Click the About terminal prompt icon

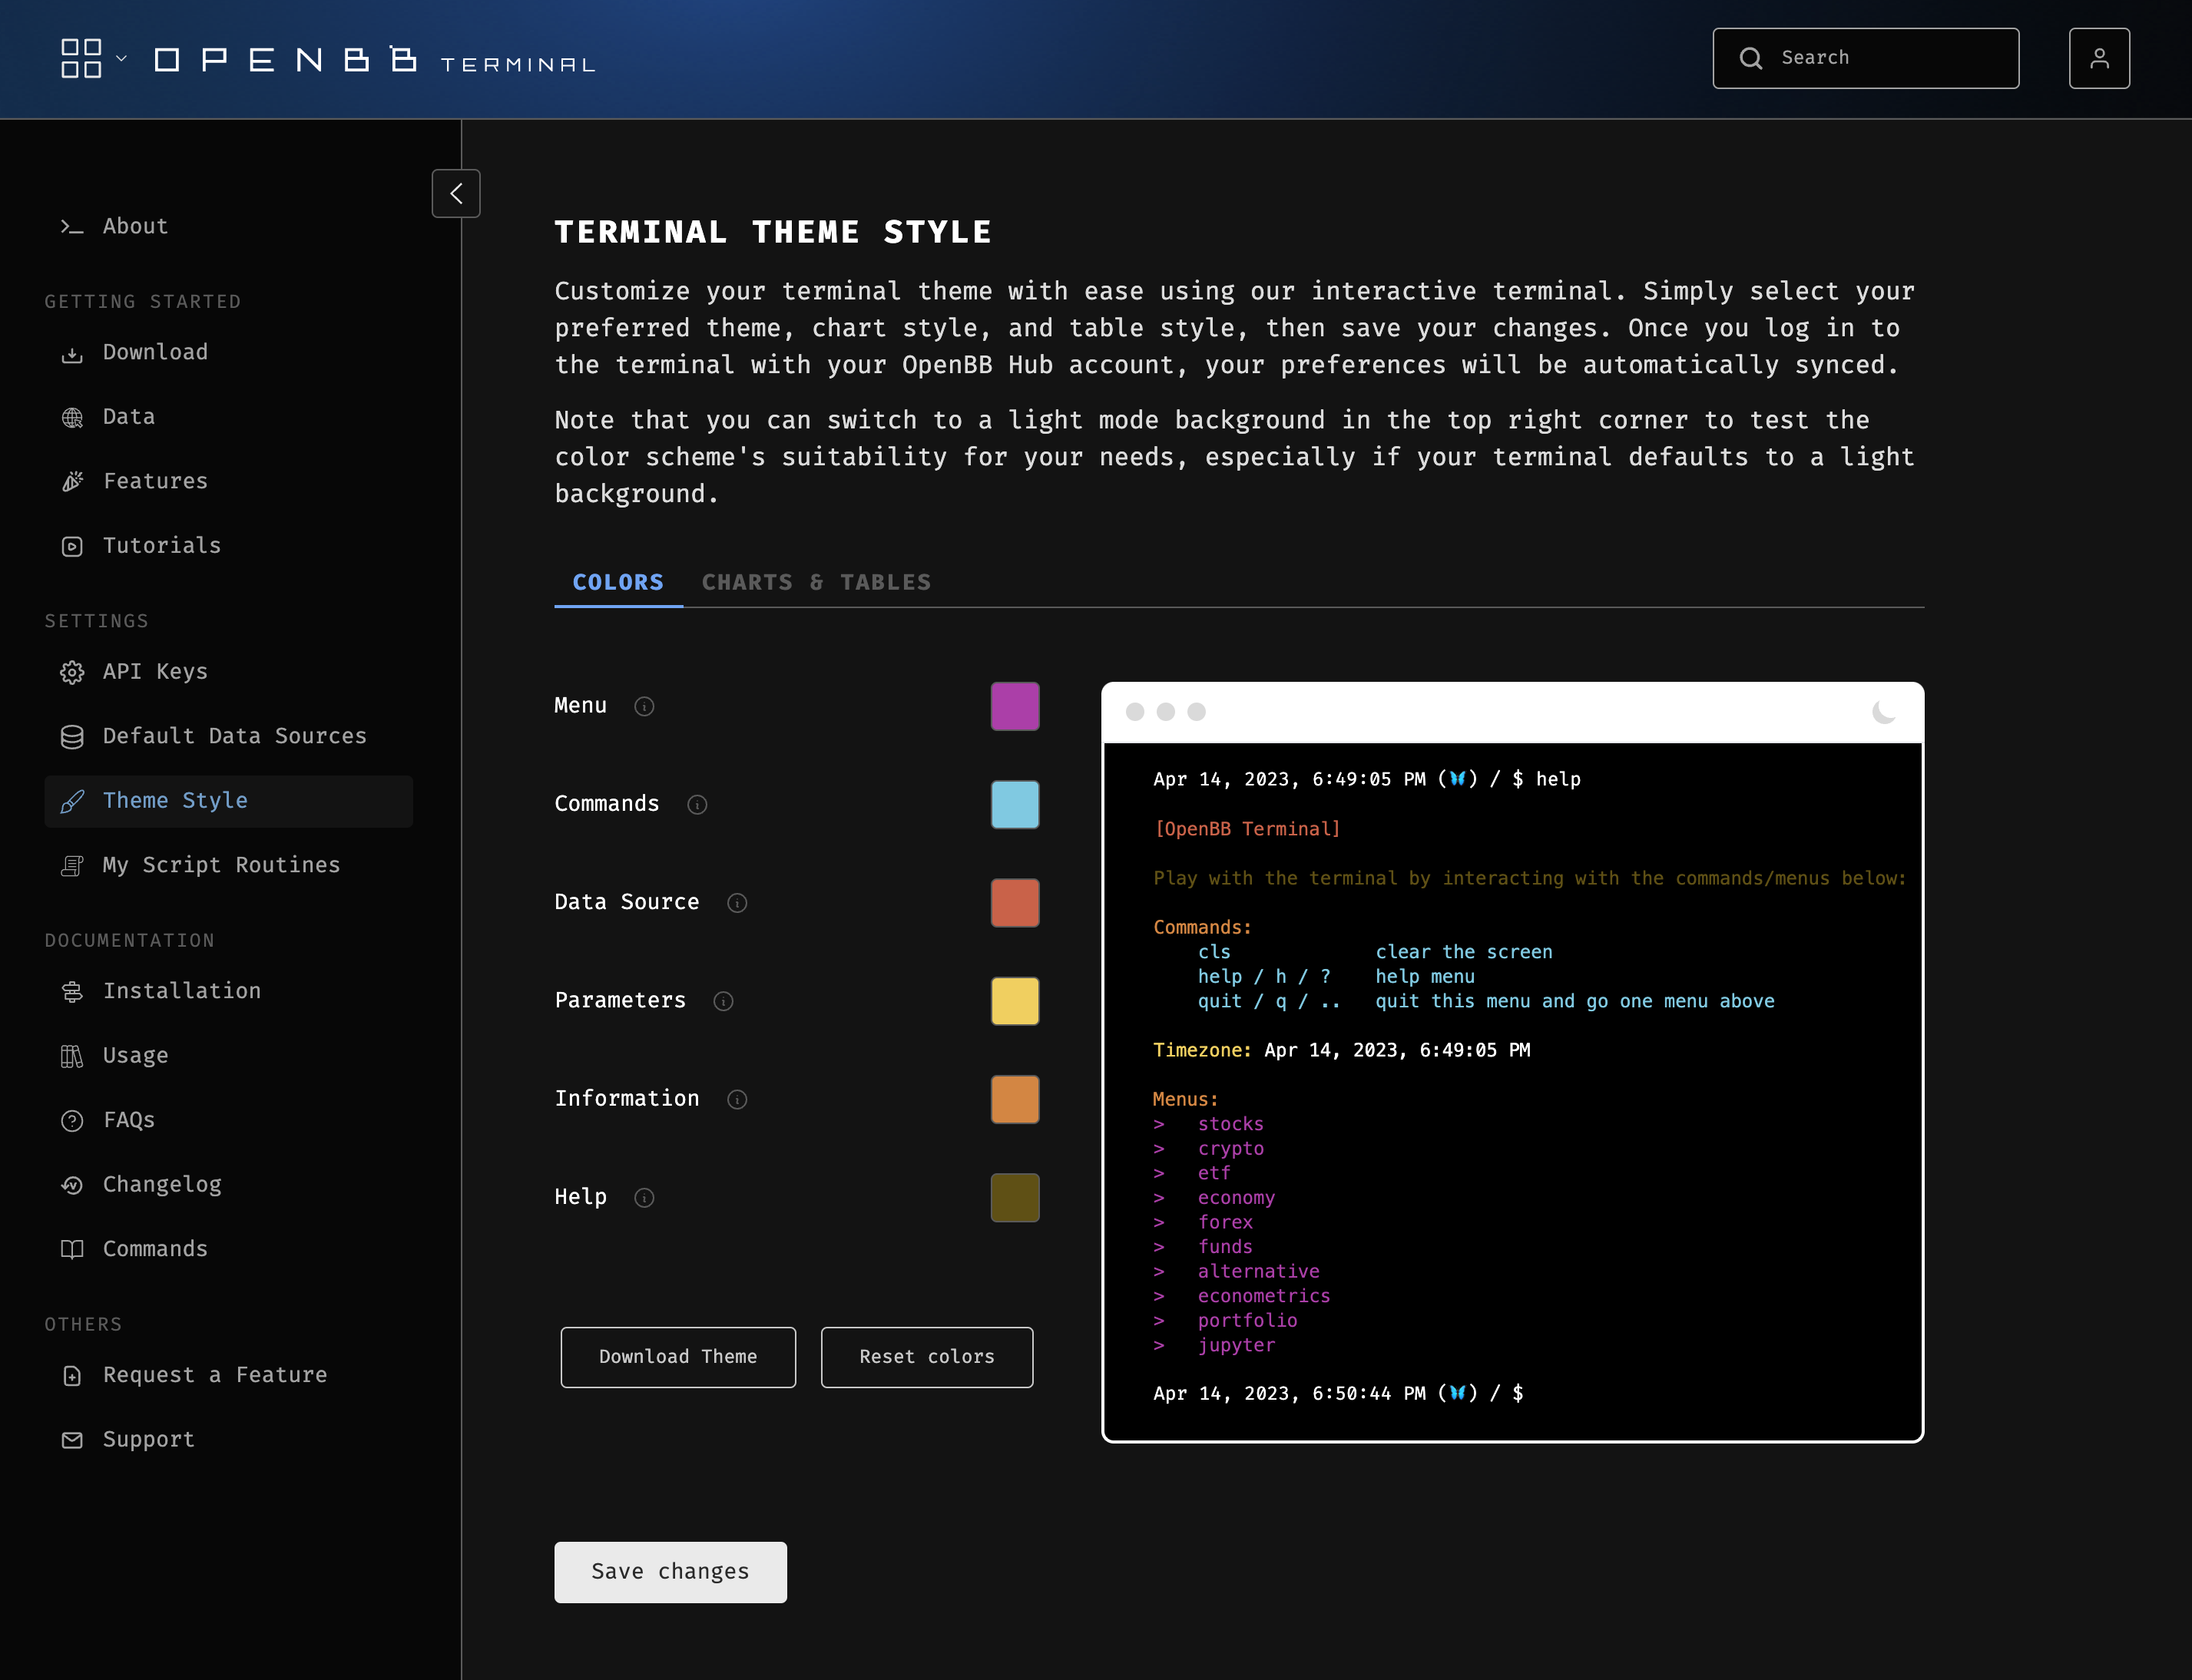(72, 227)
